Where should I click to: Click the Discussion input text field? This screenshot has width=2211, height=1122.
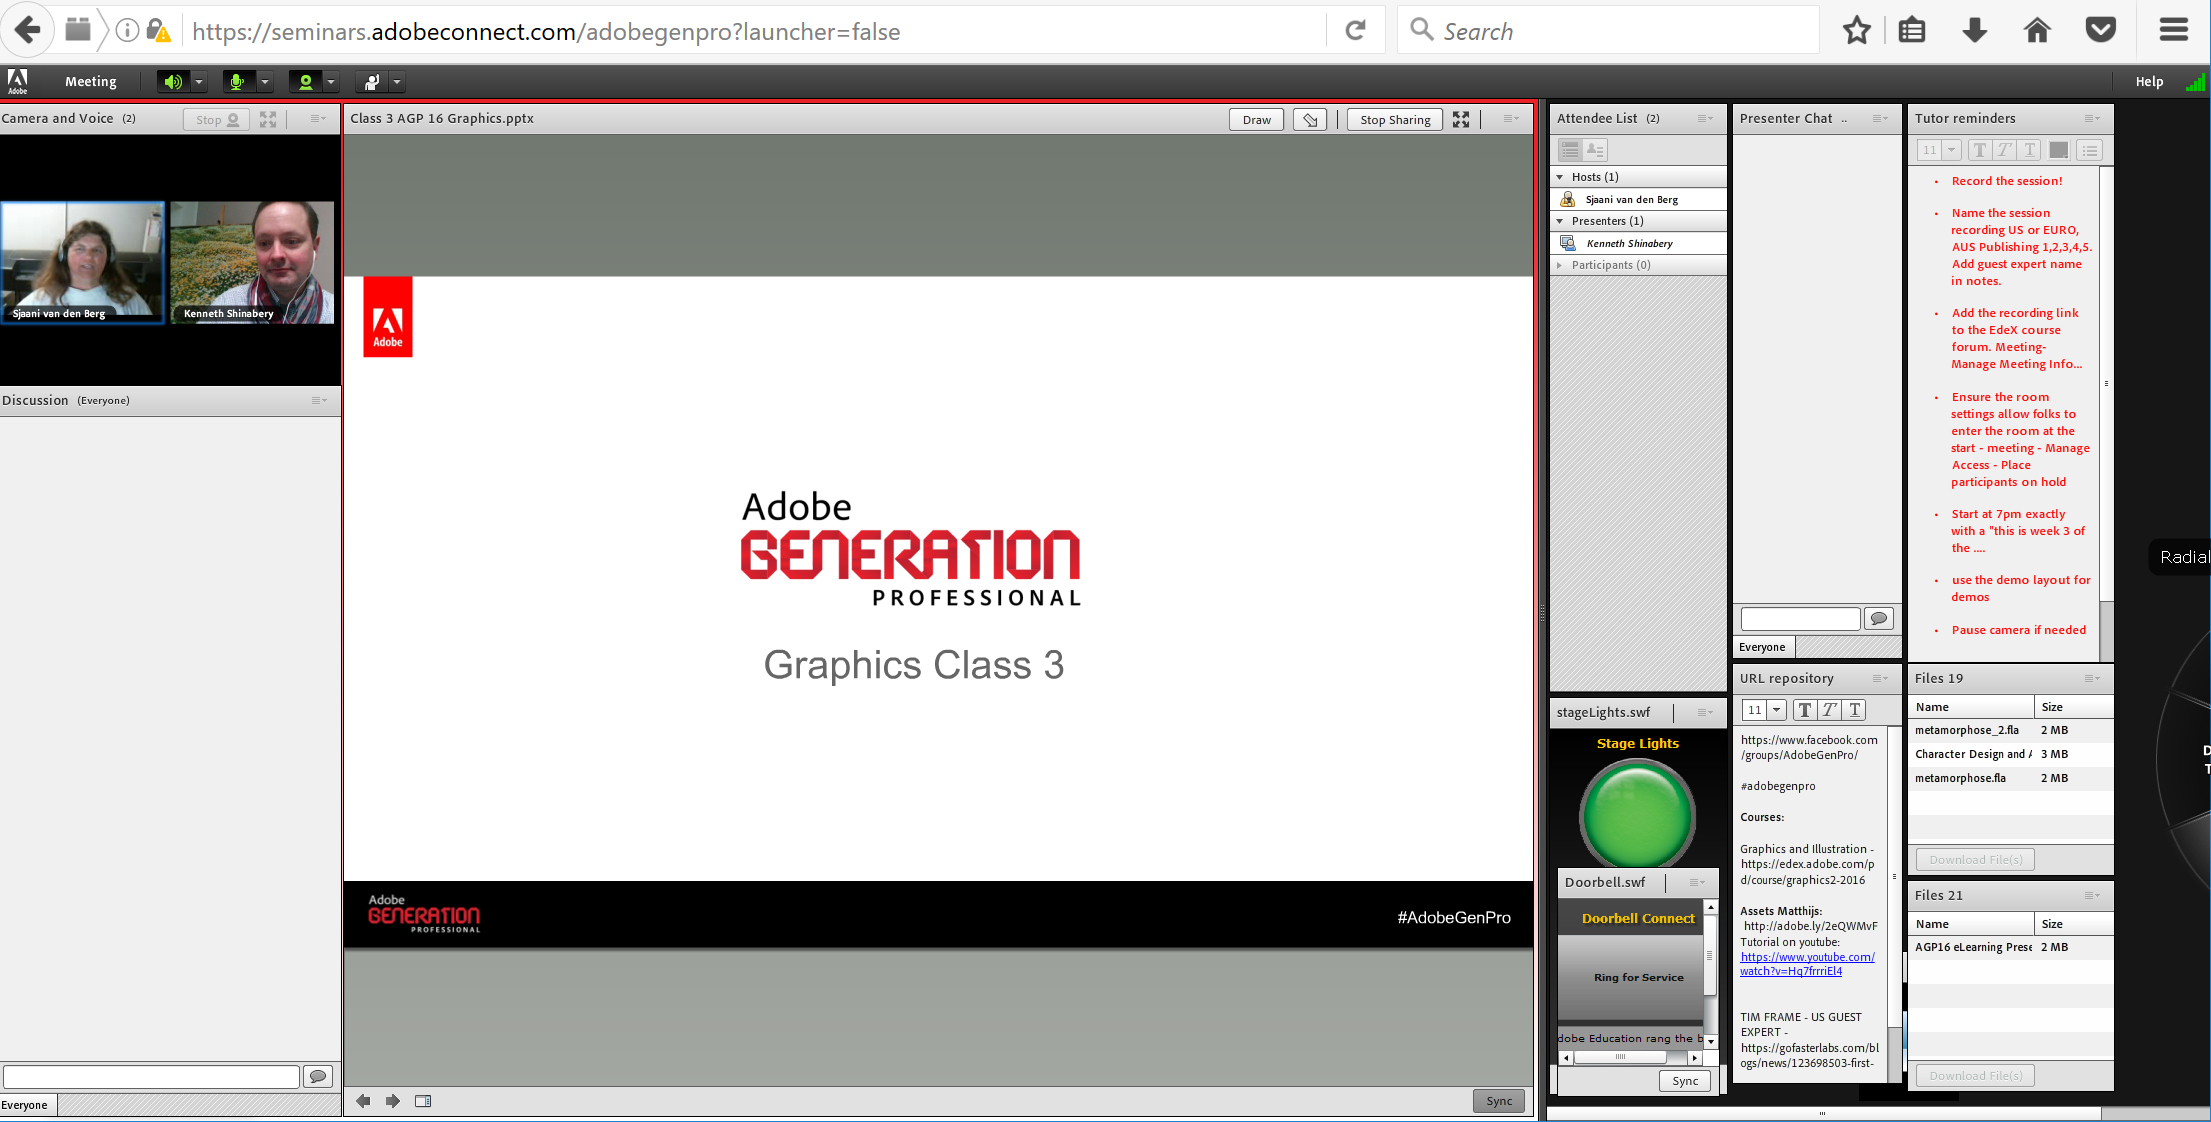[x=153, y=1078]
